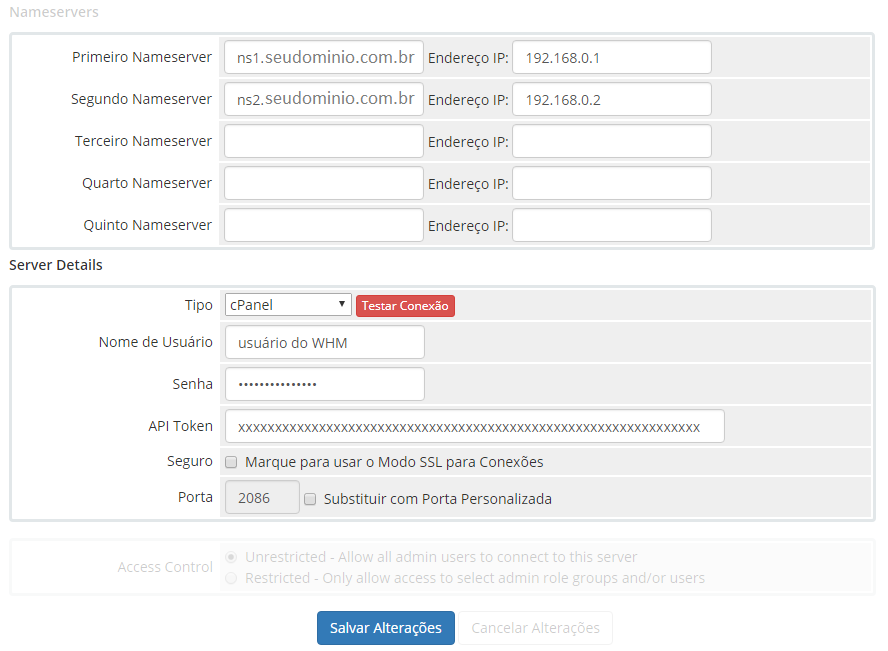Screen dimensions: 888x651
Task: Click the Segundo Nameserver IP address field
Action: 612,99
